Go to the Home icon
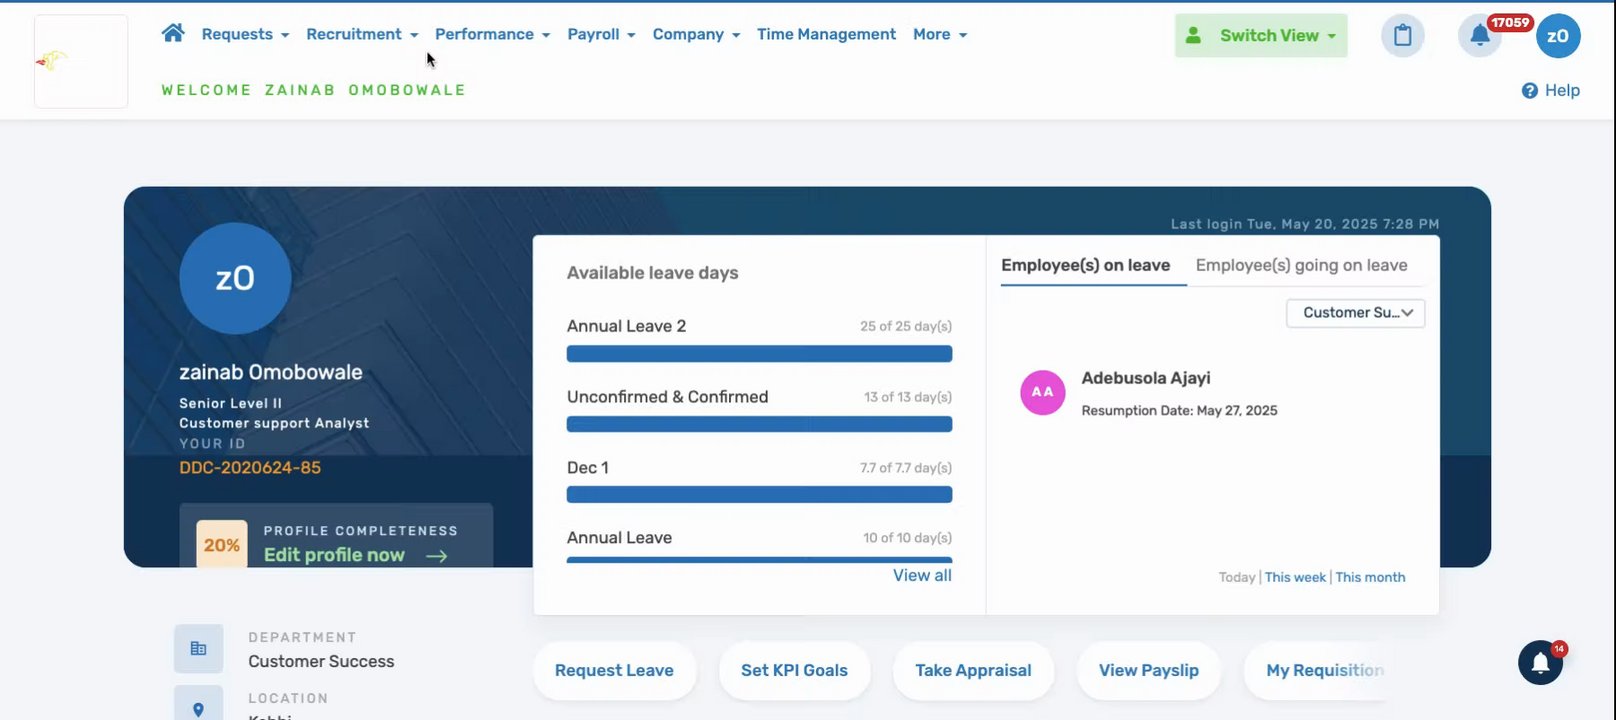The height and width of the screenshot is (720, 1616). tap(173, 33)
